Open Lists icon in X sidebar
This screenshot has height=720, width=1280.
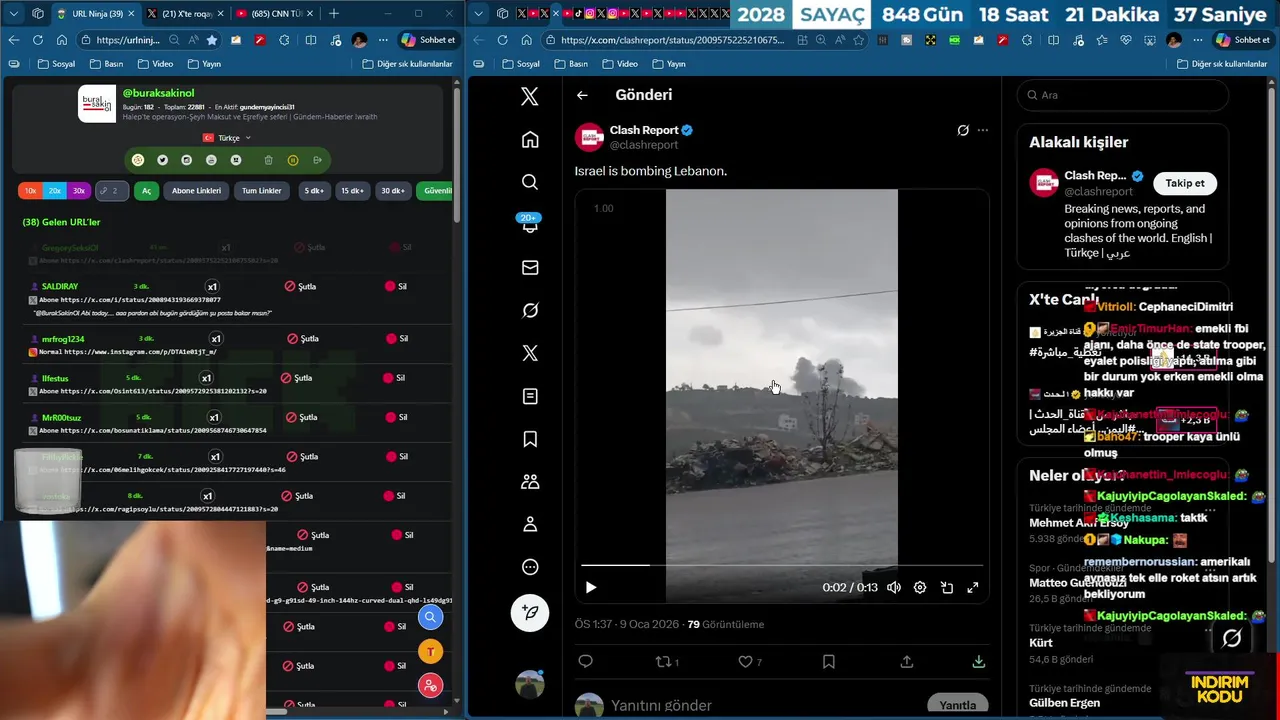(530, 396)
